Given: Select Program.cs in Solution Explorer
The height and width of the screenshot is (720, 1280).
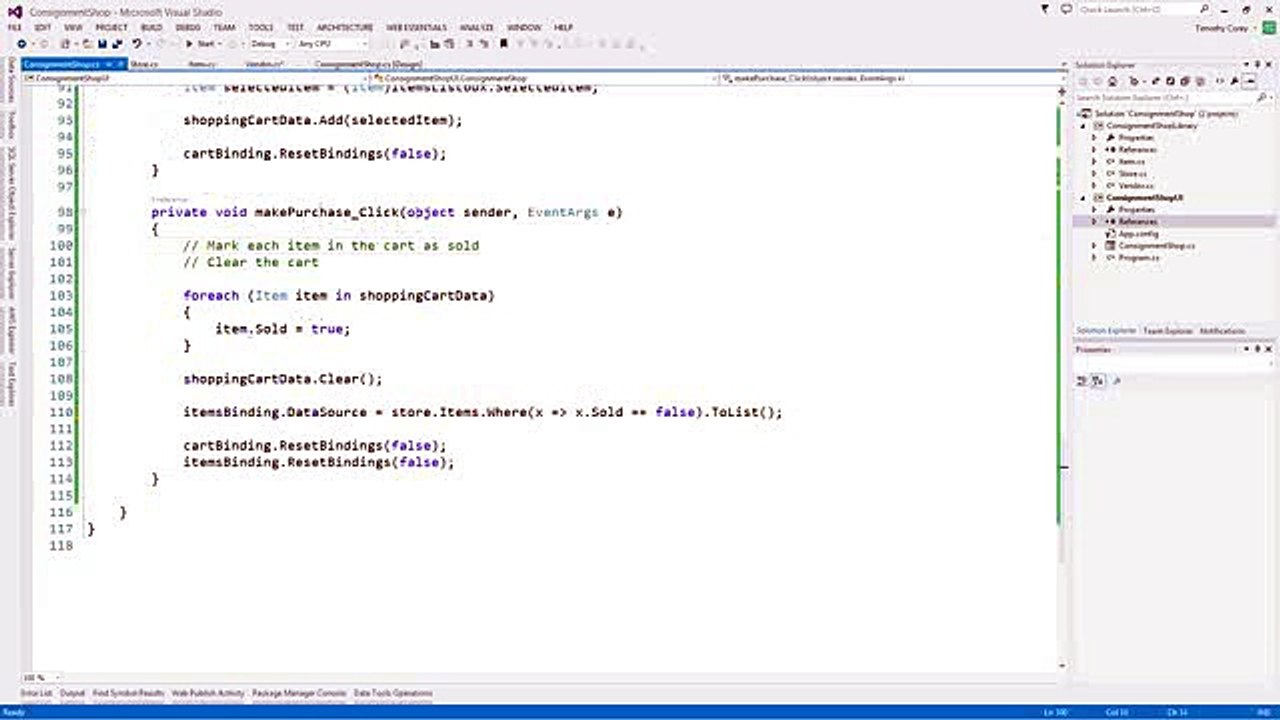Looking at the screenshot, I should pyautogui.click(x=1138, y=257).
